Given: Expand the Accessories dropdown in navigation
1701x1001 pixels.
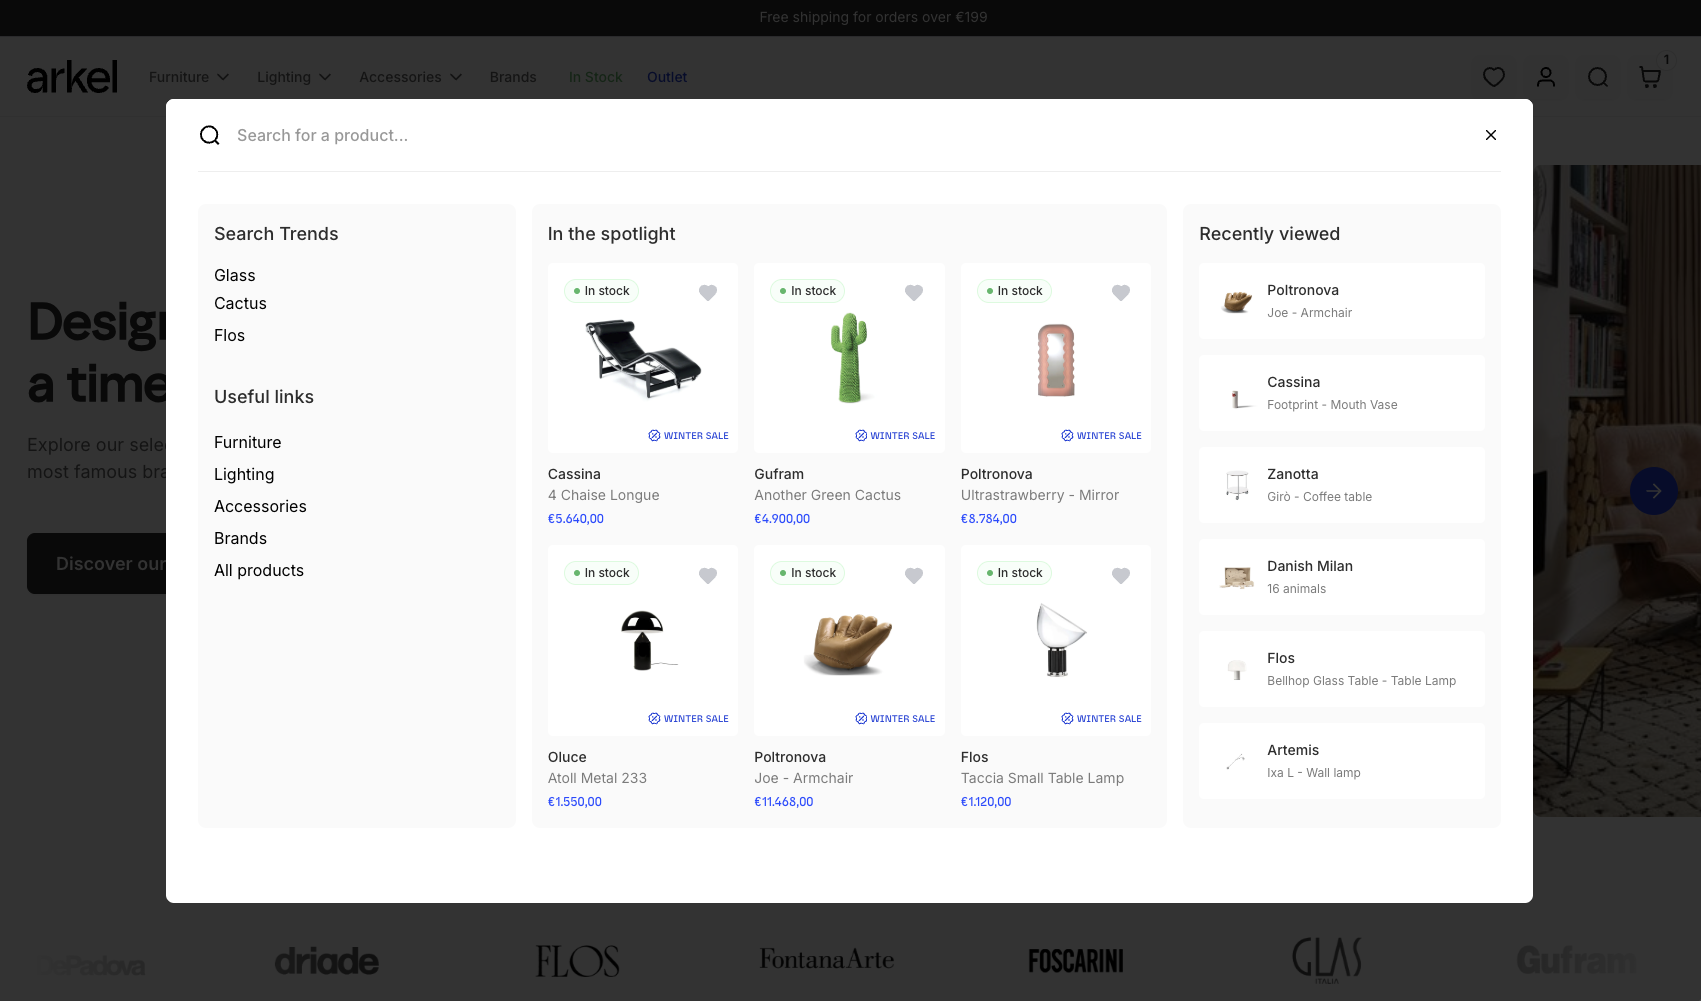Looking at the screenshot, I should pyautogui.click(x=410, y=77).
